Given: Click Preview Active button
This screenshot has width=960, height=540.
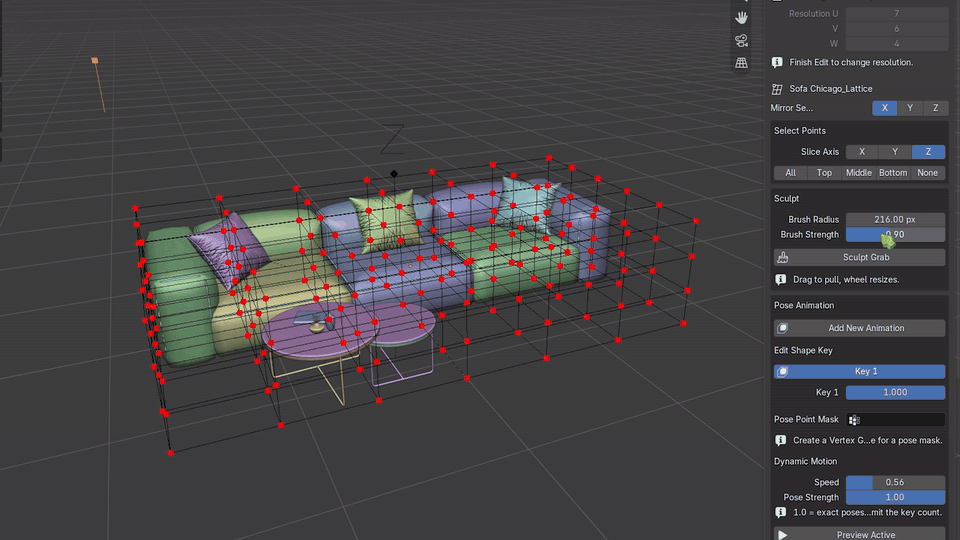Looking at the screenshot, I should click(x=859, y=534).
